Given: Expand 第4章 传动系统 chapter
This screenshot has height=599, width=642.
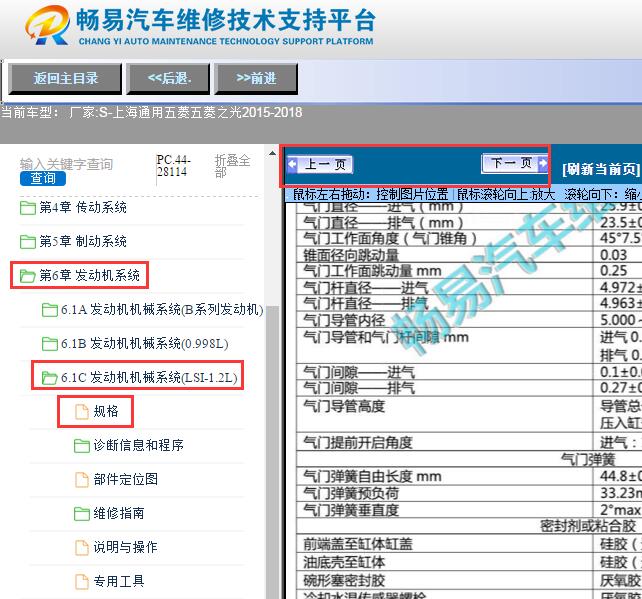Looking at the screenshot, I should 83,208.
